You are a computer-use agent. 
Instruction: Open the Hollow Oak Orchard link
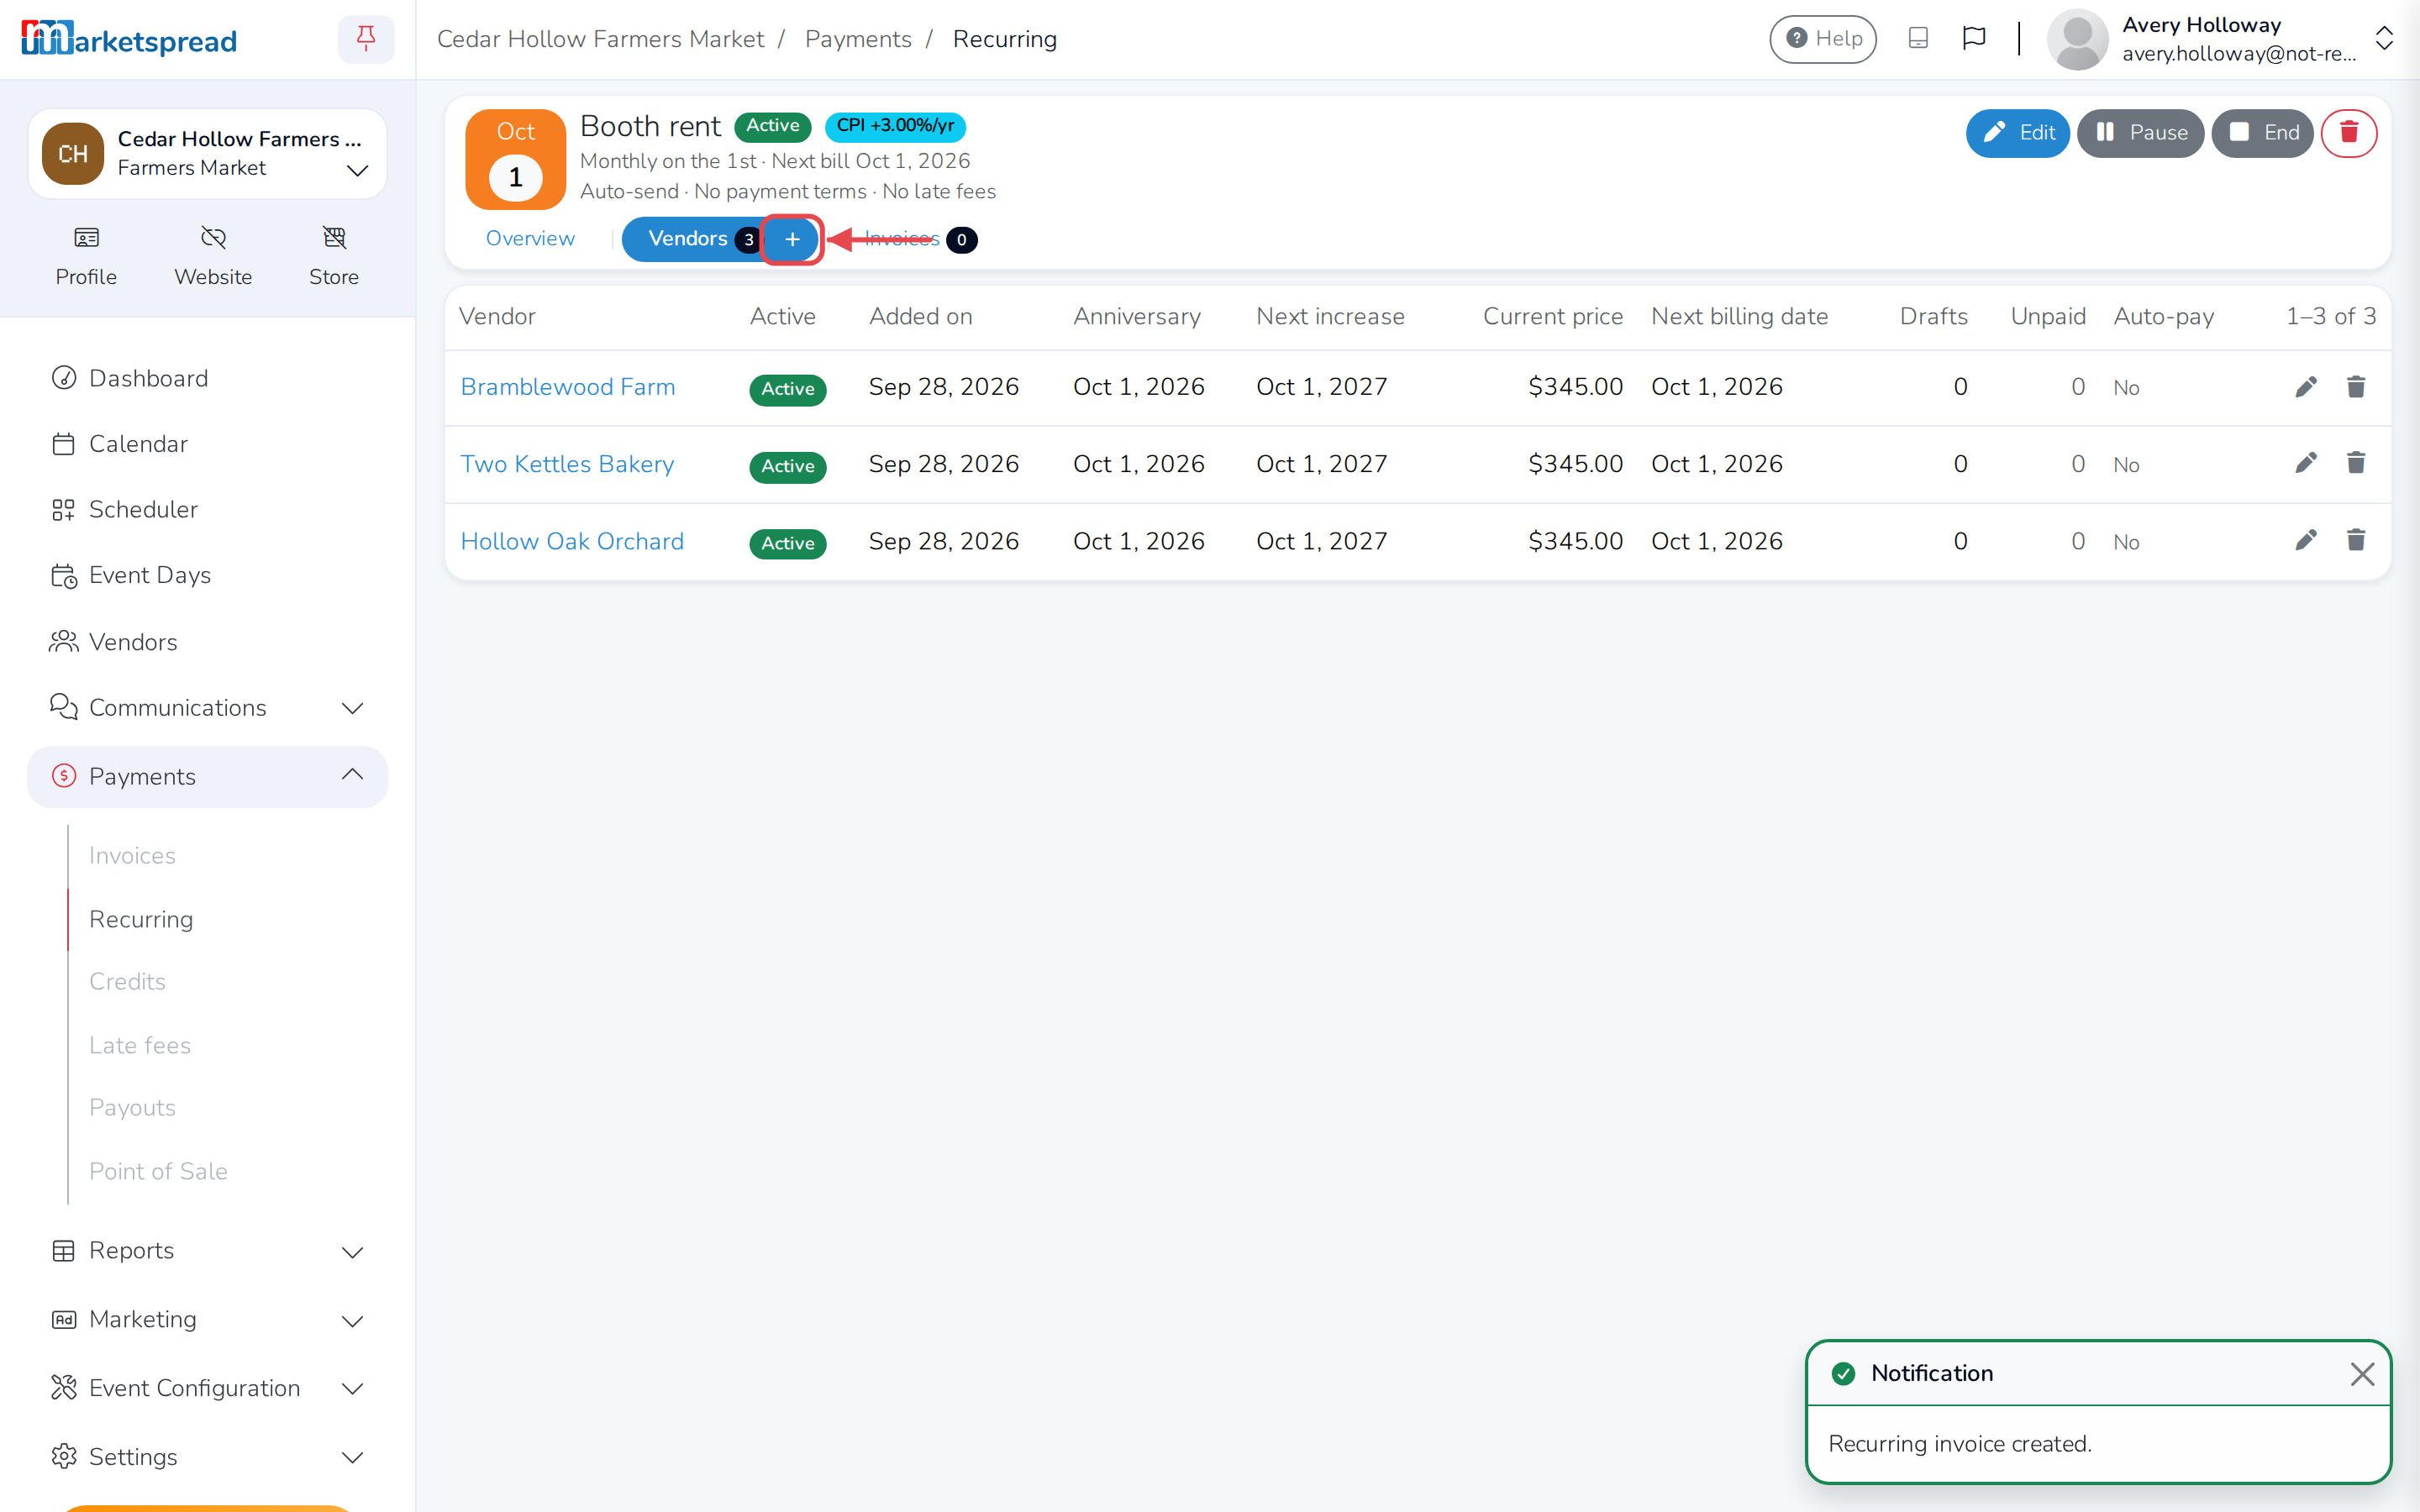pos(572,541)
